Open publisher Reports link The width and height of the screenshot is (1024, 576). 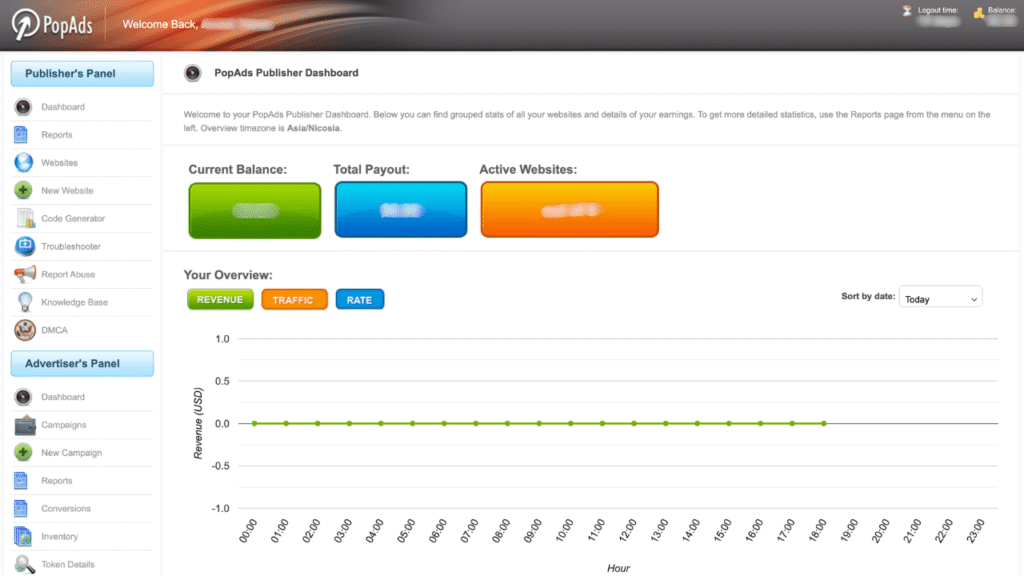click(x=57, y=135)
